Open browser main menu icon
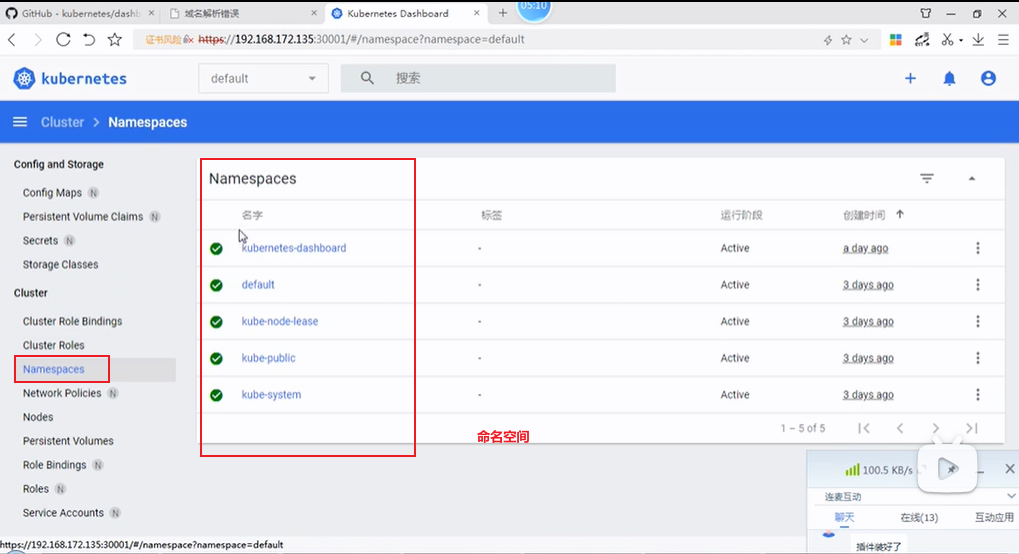Image resolution: width=1019 pixels, height=554 pixels. coord(1003,40)
